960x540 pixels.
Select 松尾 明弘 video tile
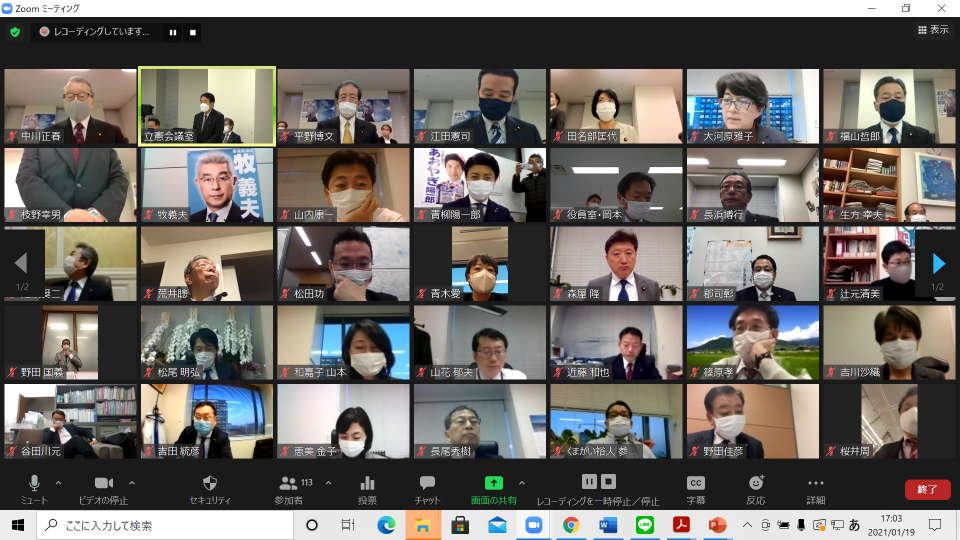(x=207, y=342)
